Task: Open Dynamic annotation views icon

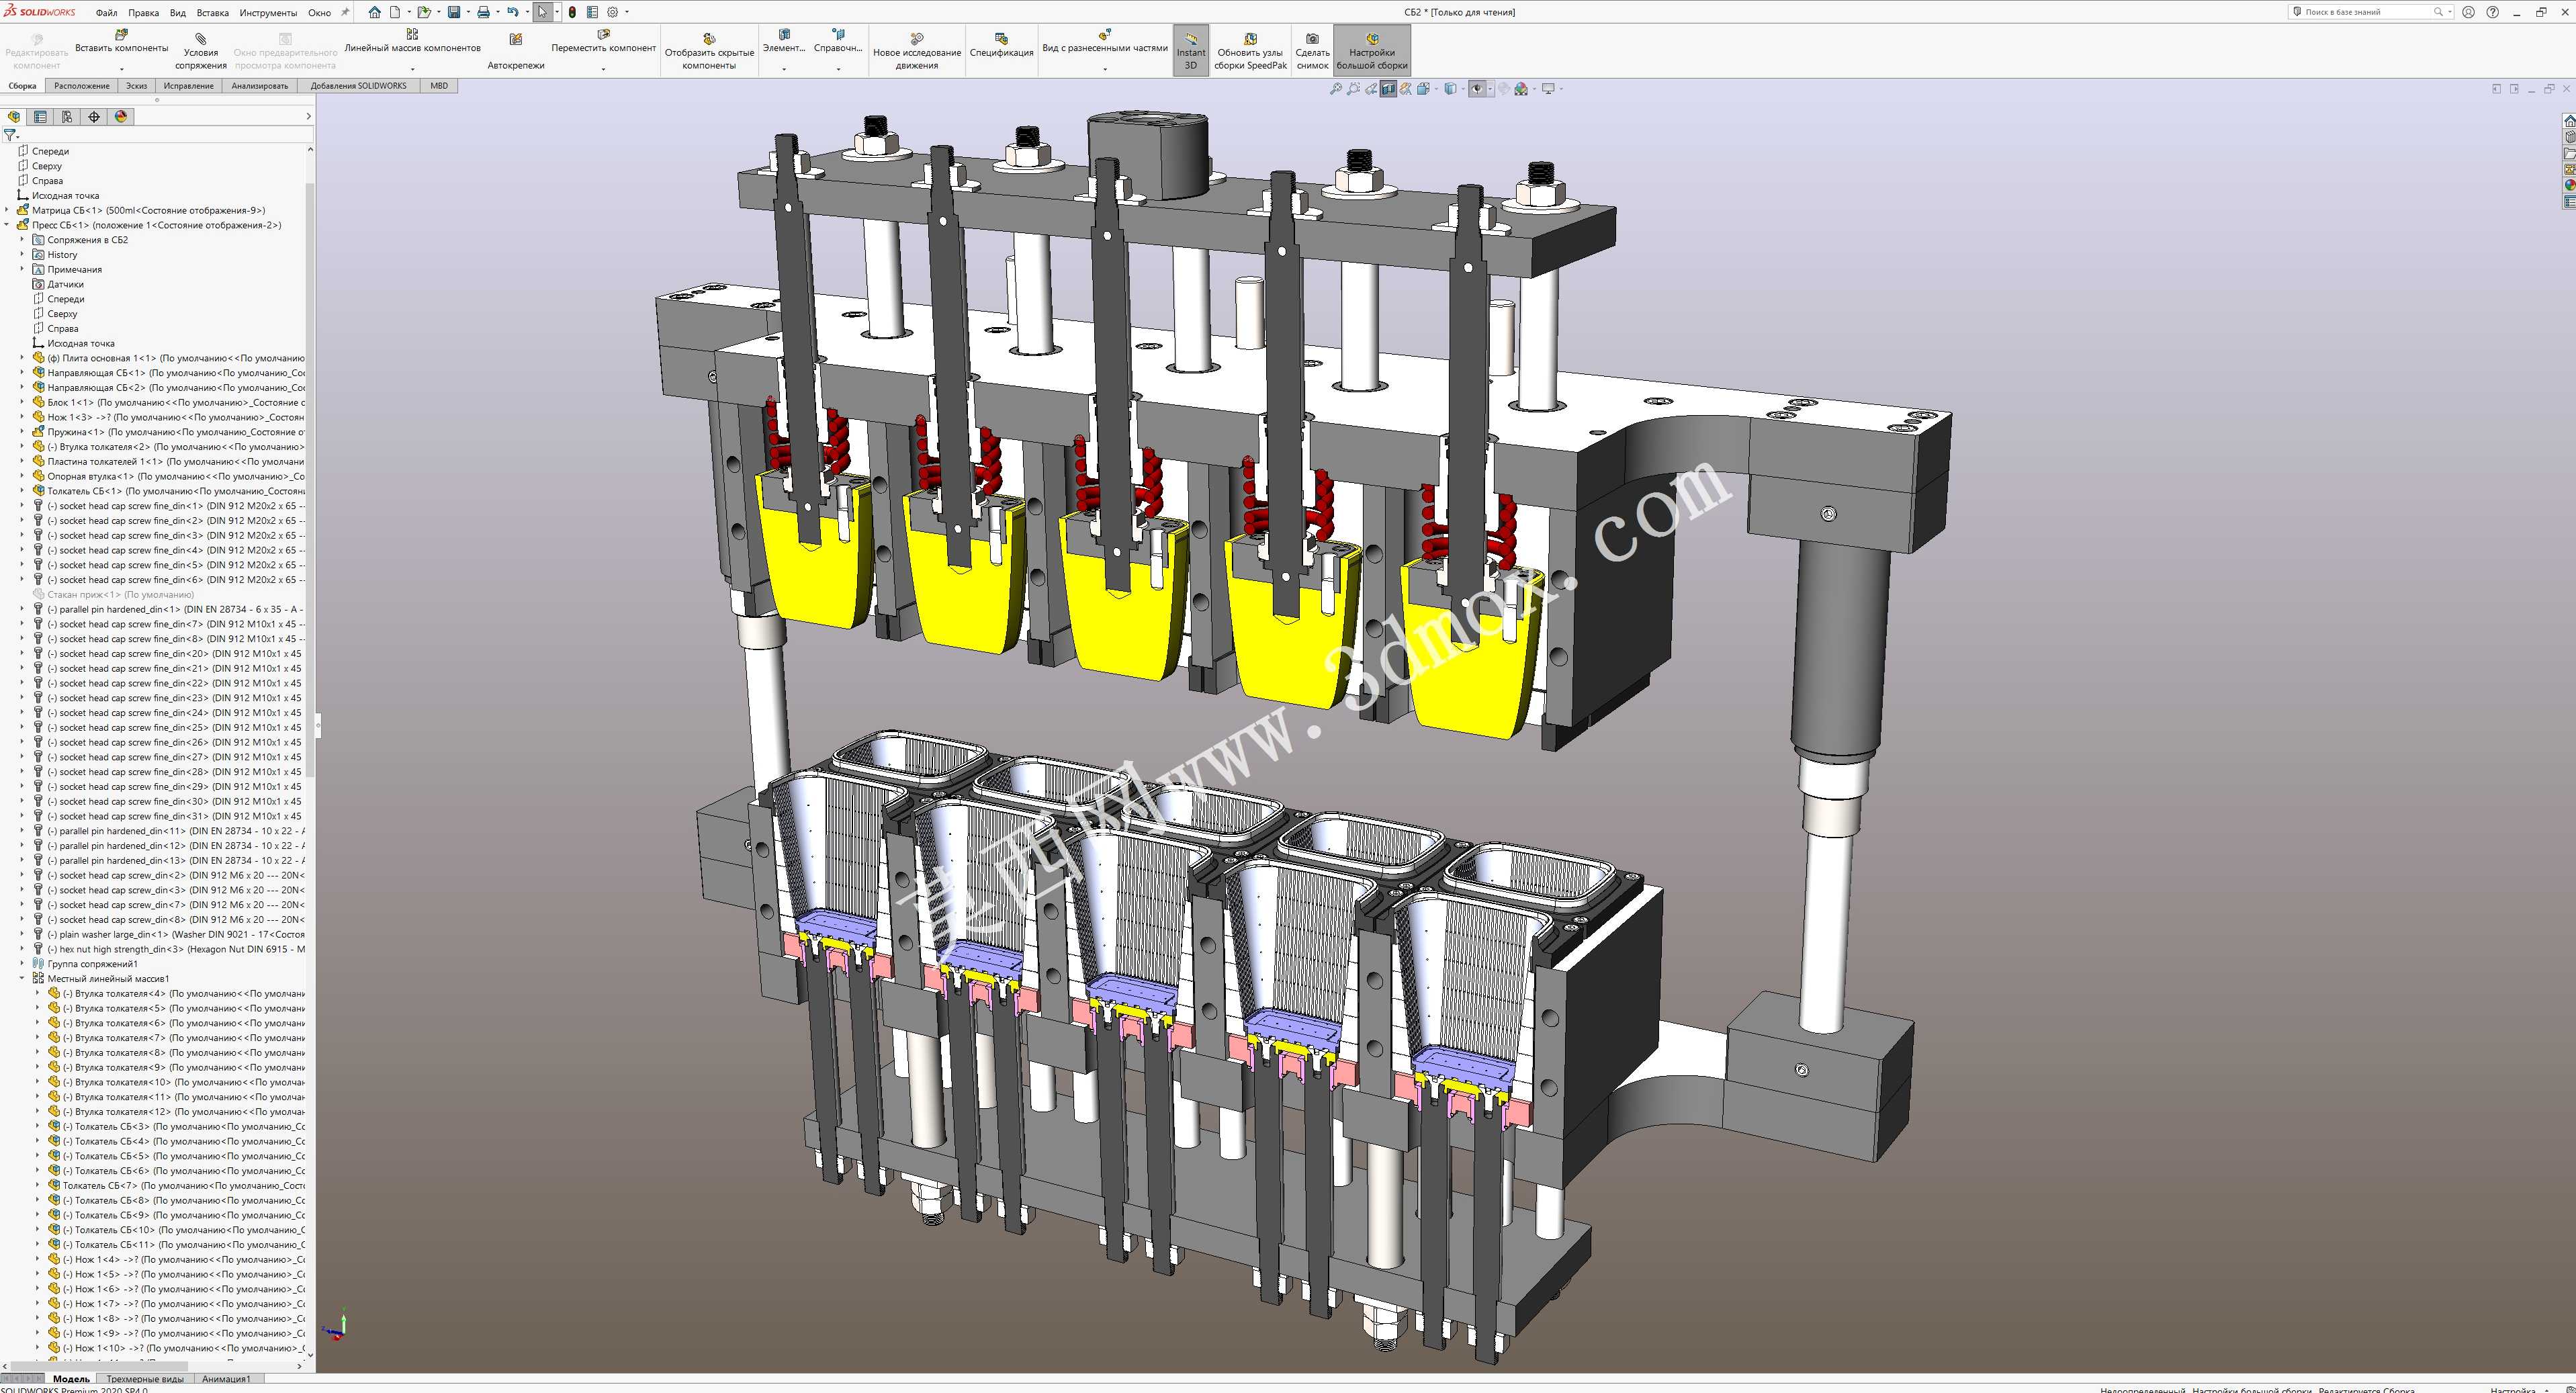Action: click(x=1406, y=89)
